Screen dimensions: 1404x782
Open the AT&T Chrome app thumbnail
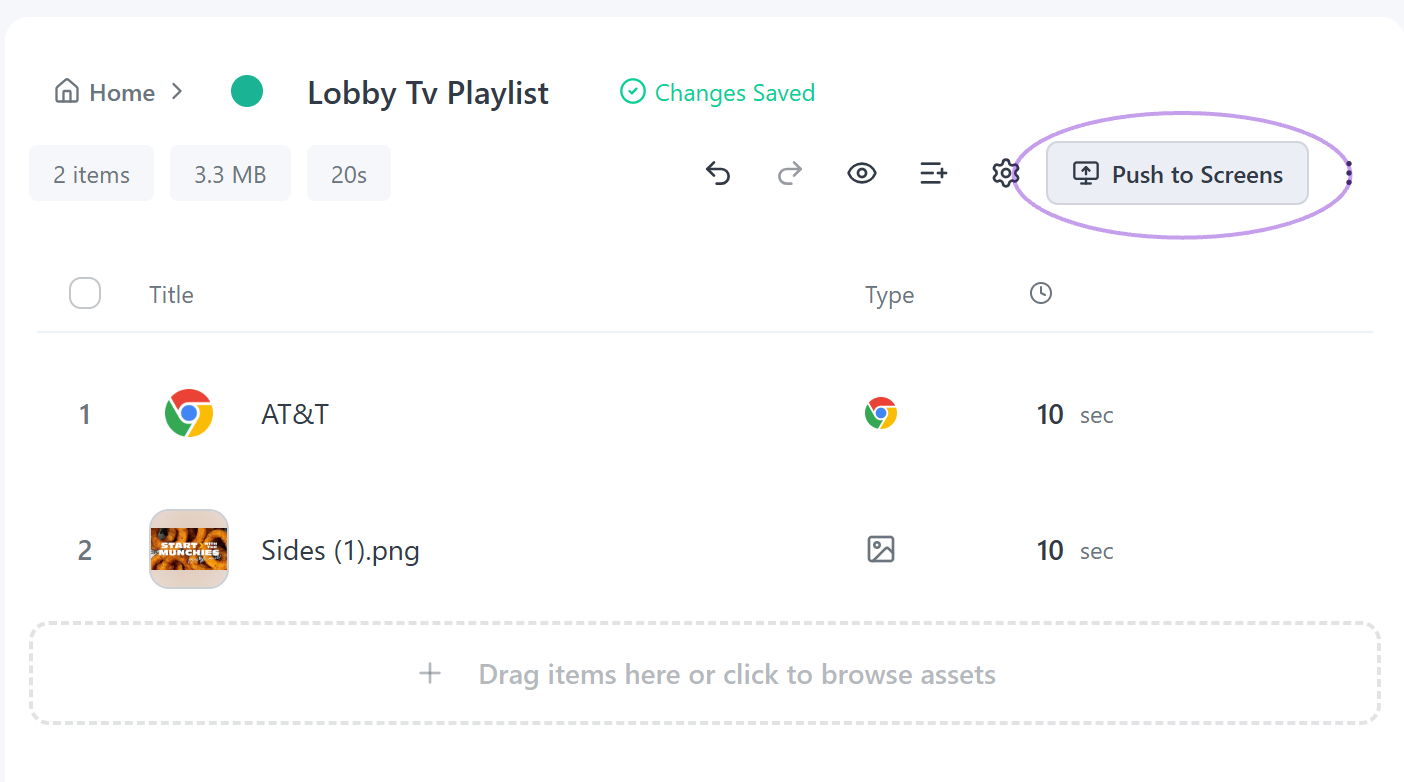pyautogui.click(x=189, y=414)
